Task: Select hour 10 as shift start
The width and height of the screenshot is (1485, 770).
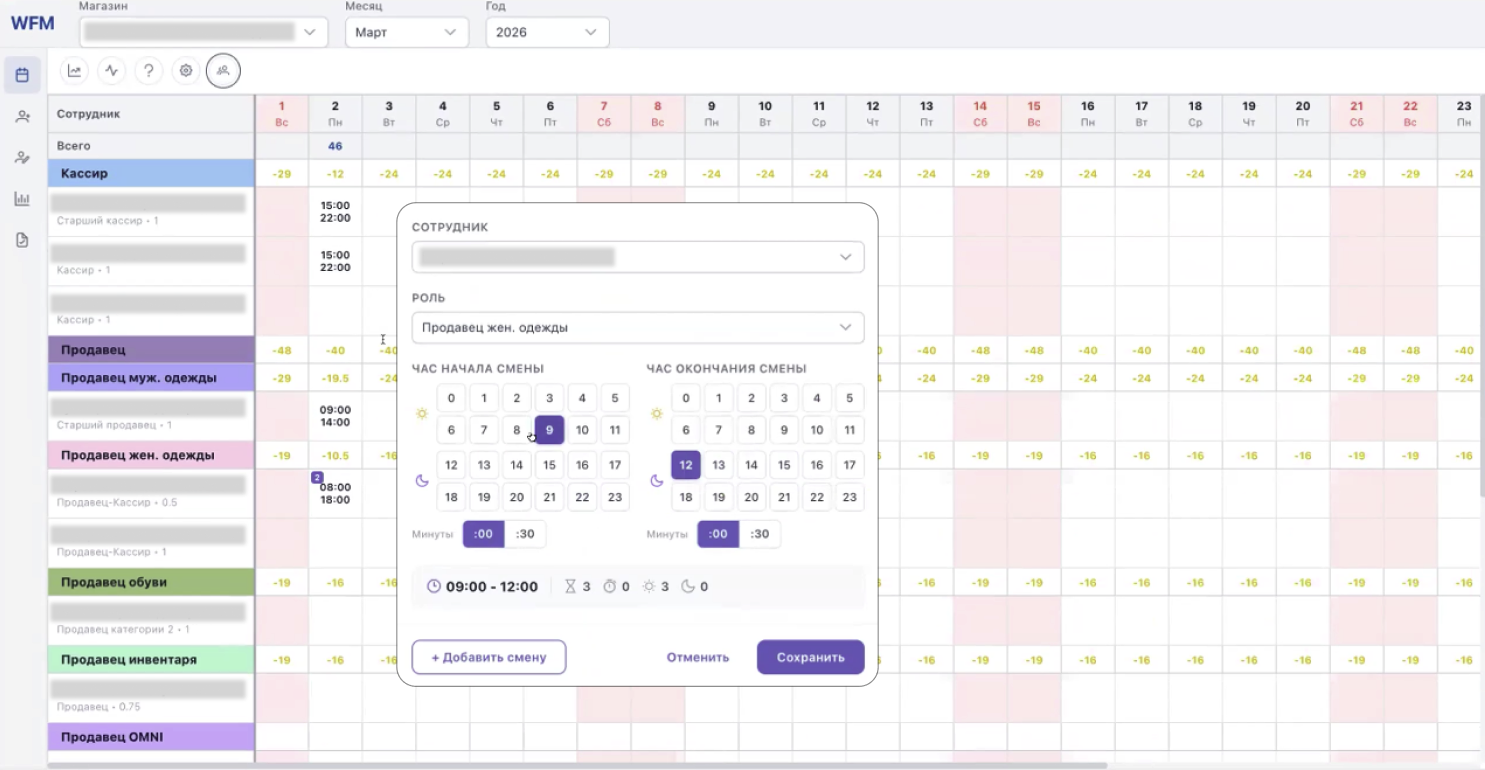Action: pyautogui.click(x=582, y=430)
